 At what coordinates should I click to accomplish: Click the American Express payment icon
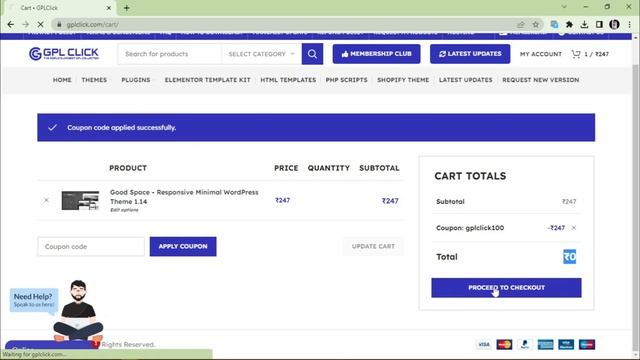pos(546,344)
